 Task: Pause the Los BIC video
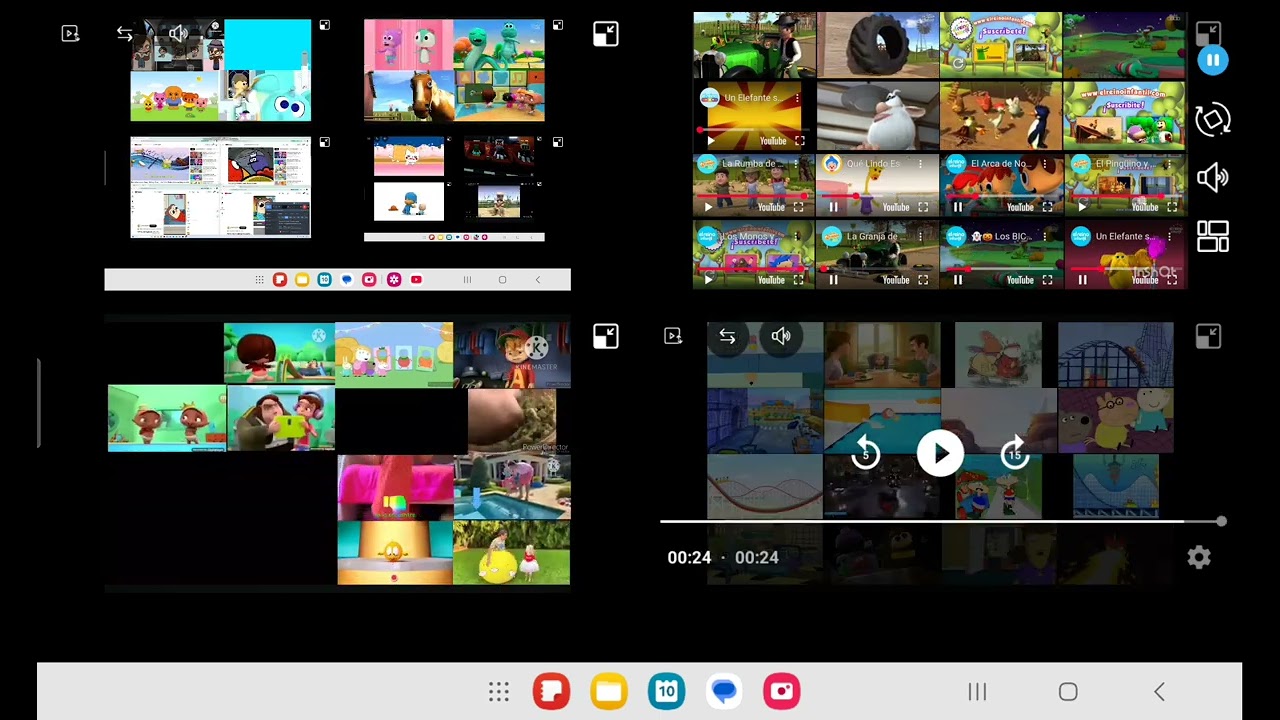[957, 280]
